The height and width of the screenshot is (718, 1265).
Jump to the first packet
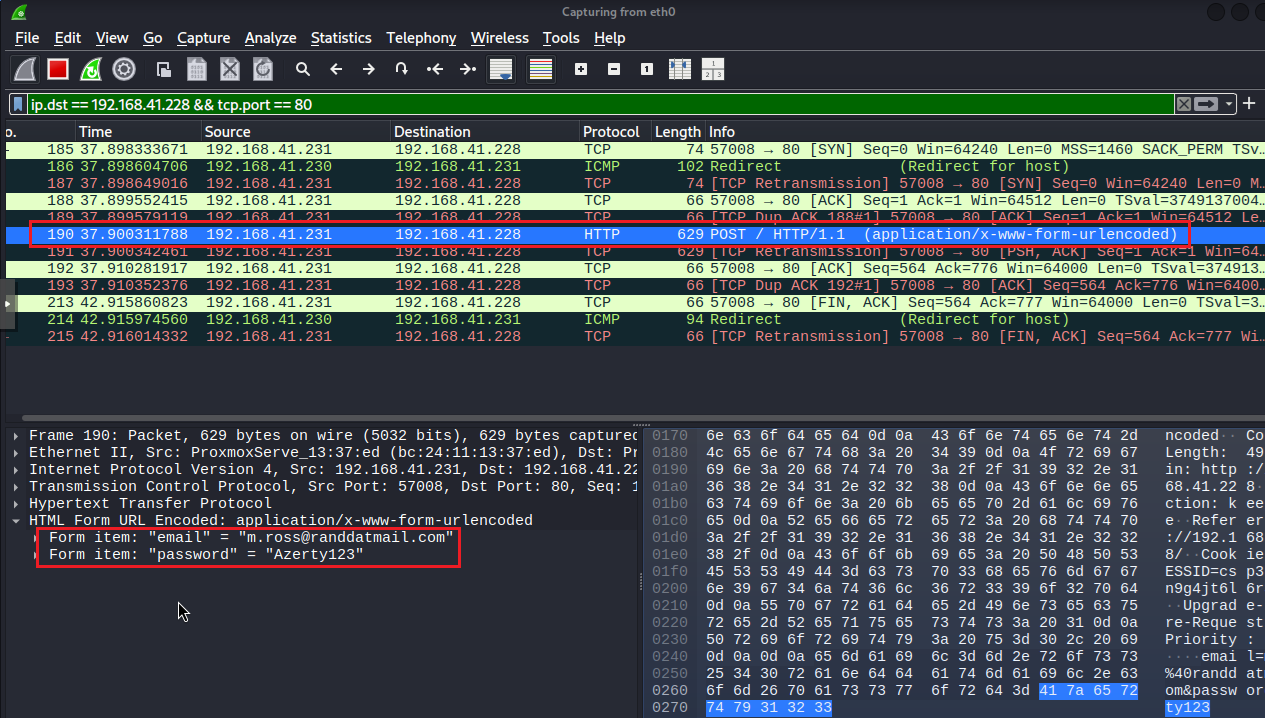434,69
